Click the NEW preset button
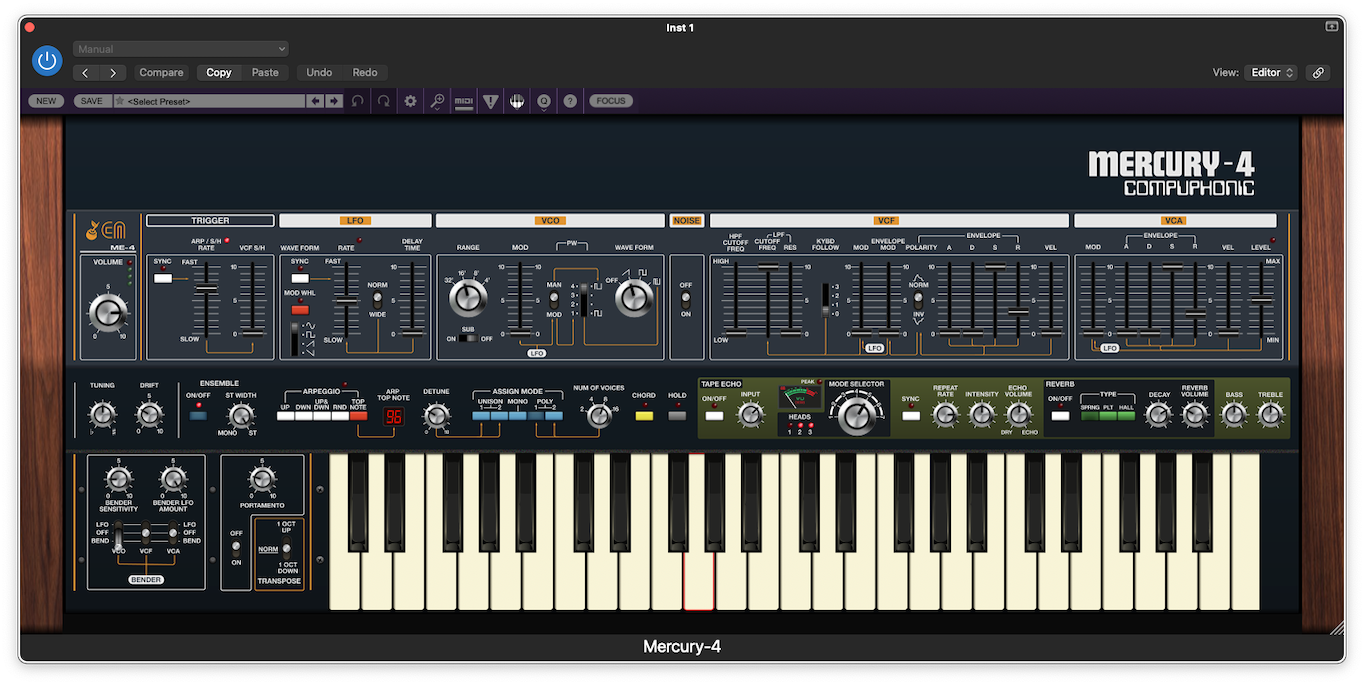The height and width of the screenshot is (685, 1364). click(x=46, y=101)
